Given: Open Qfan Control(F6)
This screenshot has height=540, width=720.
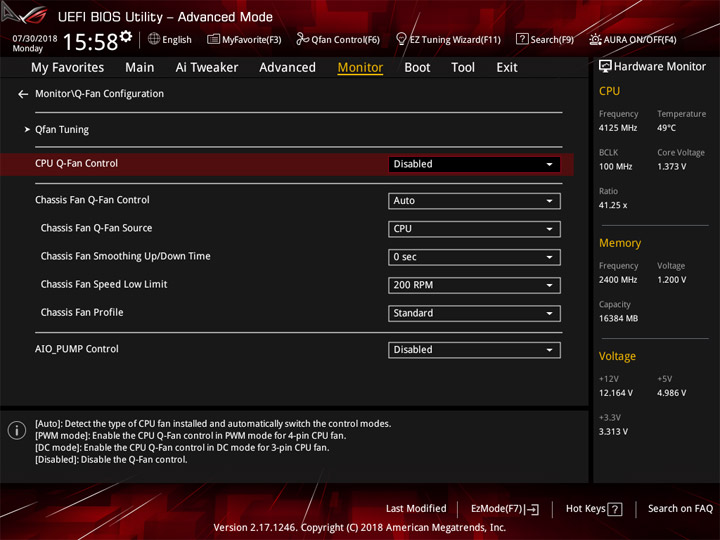Looking at the screenshot, I should [x=338, y=39].
